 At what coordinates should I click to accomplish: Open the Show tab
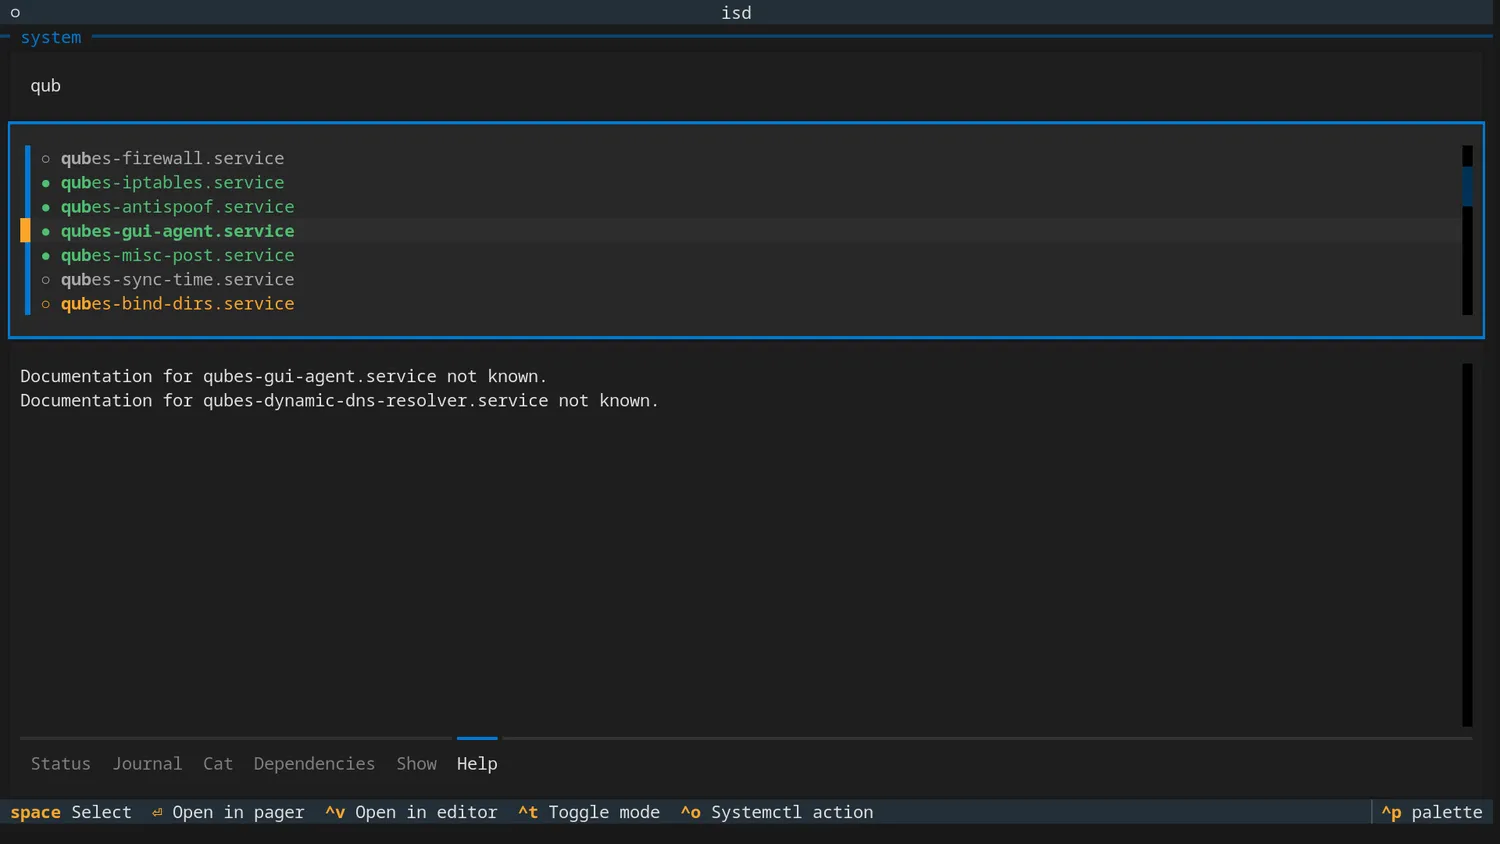click(417, 764)
